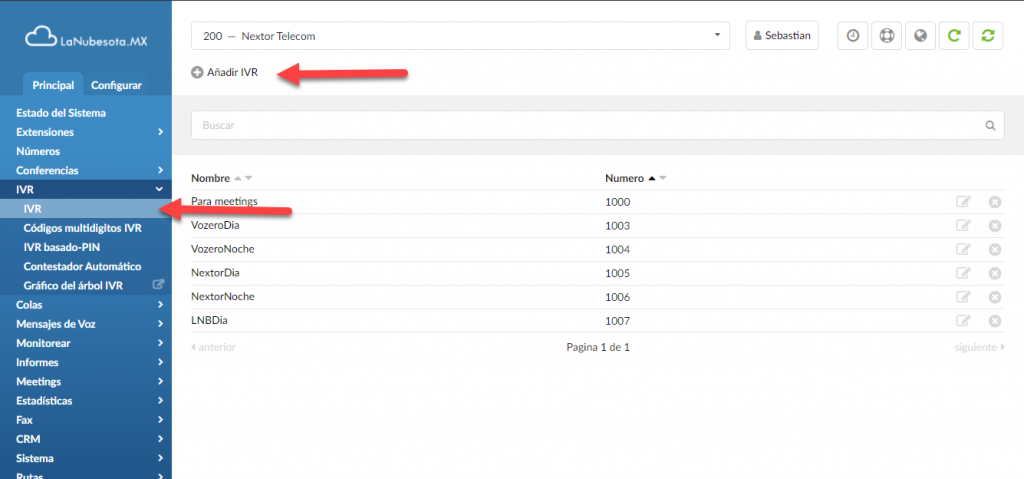Go to the anterior page link
The height and width of the screenshot is (479, 1024).
point(214,347)
